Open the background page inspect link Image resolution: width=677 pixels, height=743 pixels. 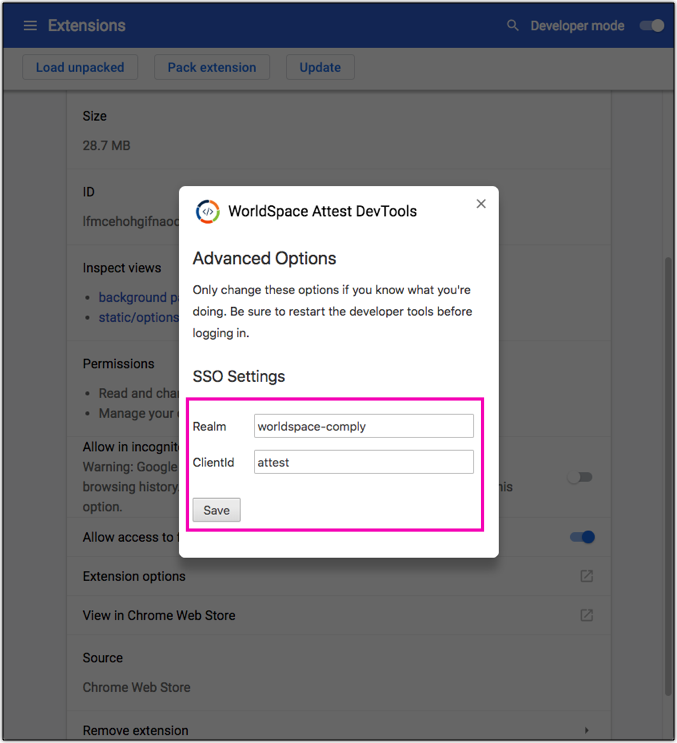139,297
